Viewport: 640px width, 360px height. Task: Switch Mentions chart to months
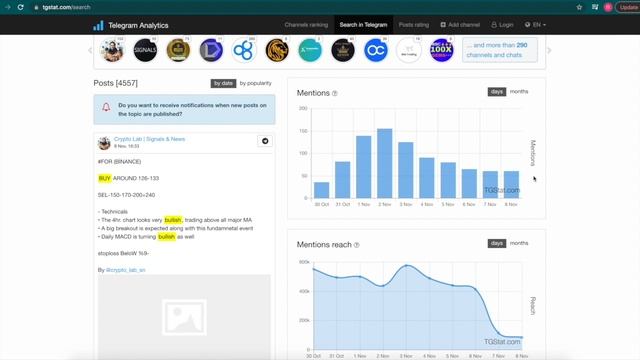click(519, 91)
